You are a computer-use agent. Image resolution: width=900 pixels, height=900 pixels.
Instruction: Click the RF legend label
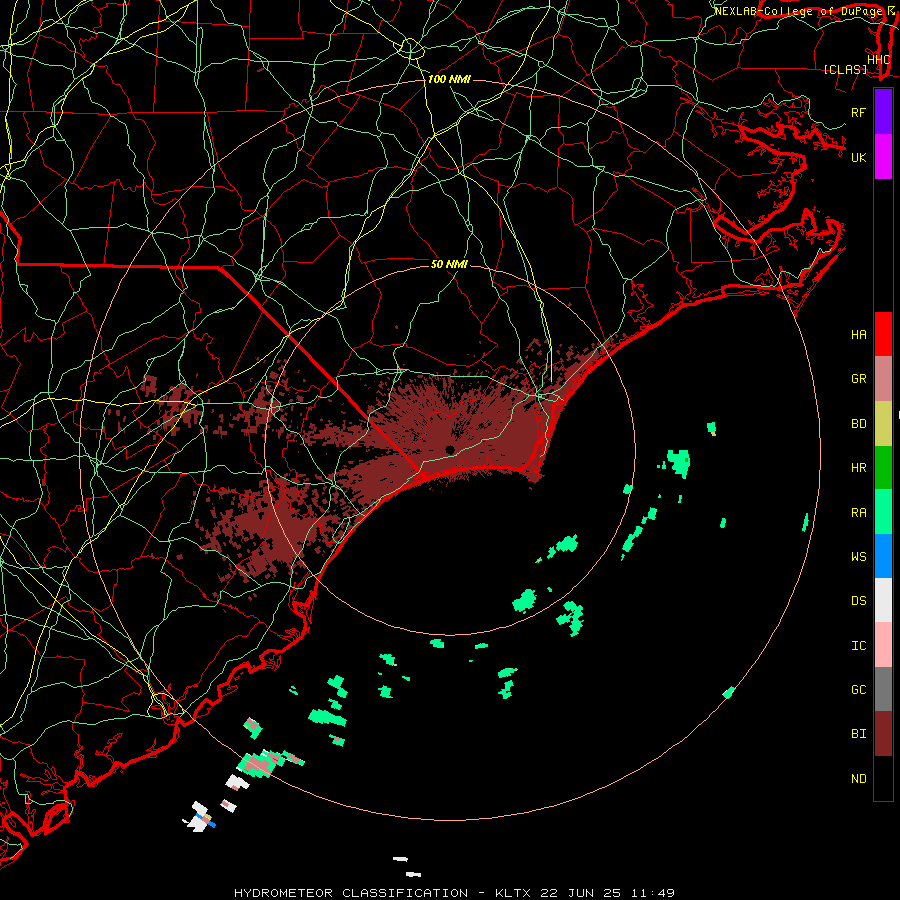(858, 112)
